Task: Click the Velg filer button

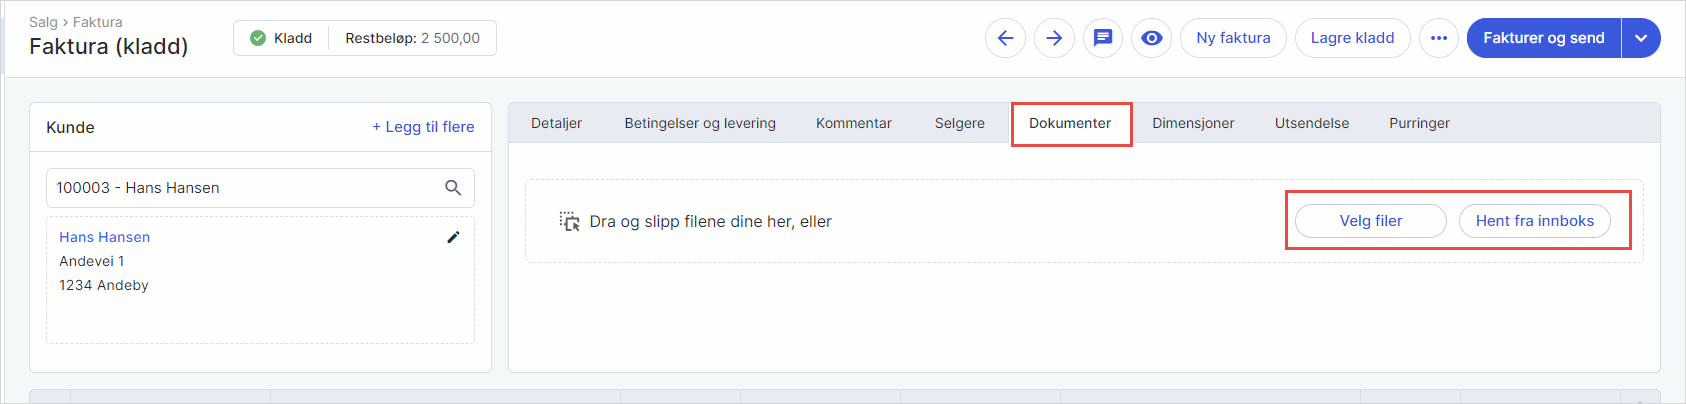Action: coord(1370,221)
